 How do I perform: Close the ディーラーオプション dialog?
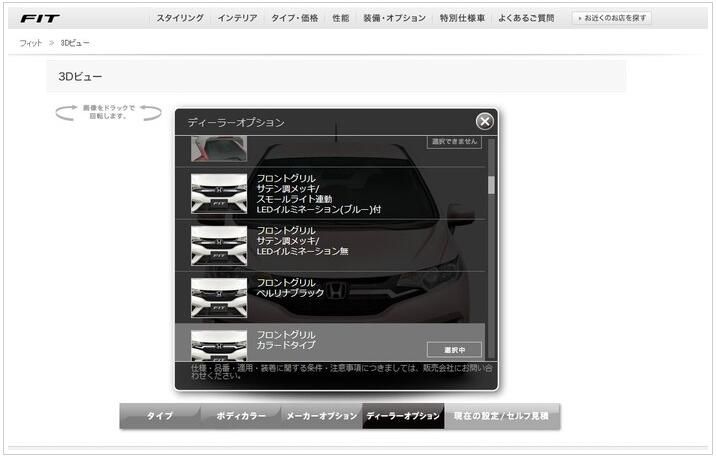click(484, 121)
